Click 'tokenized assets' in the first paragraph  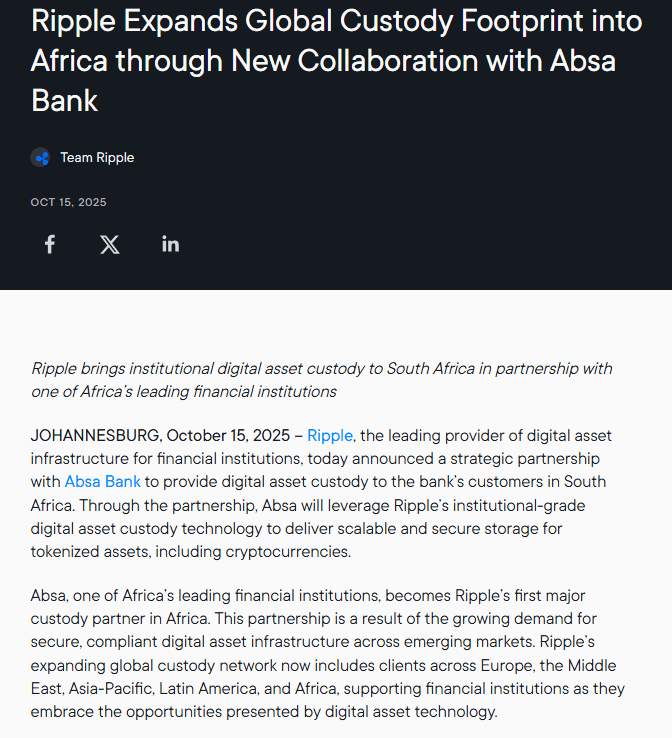point(89,551)
